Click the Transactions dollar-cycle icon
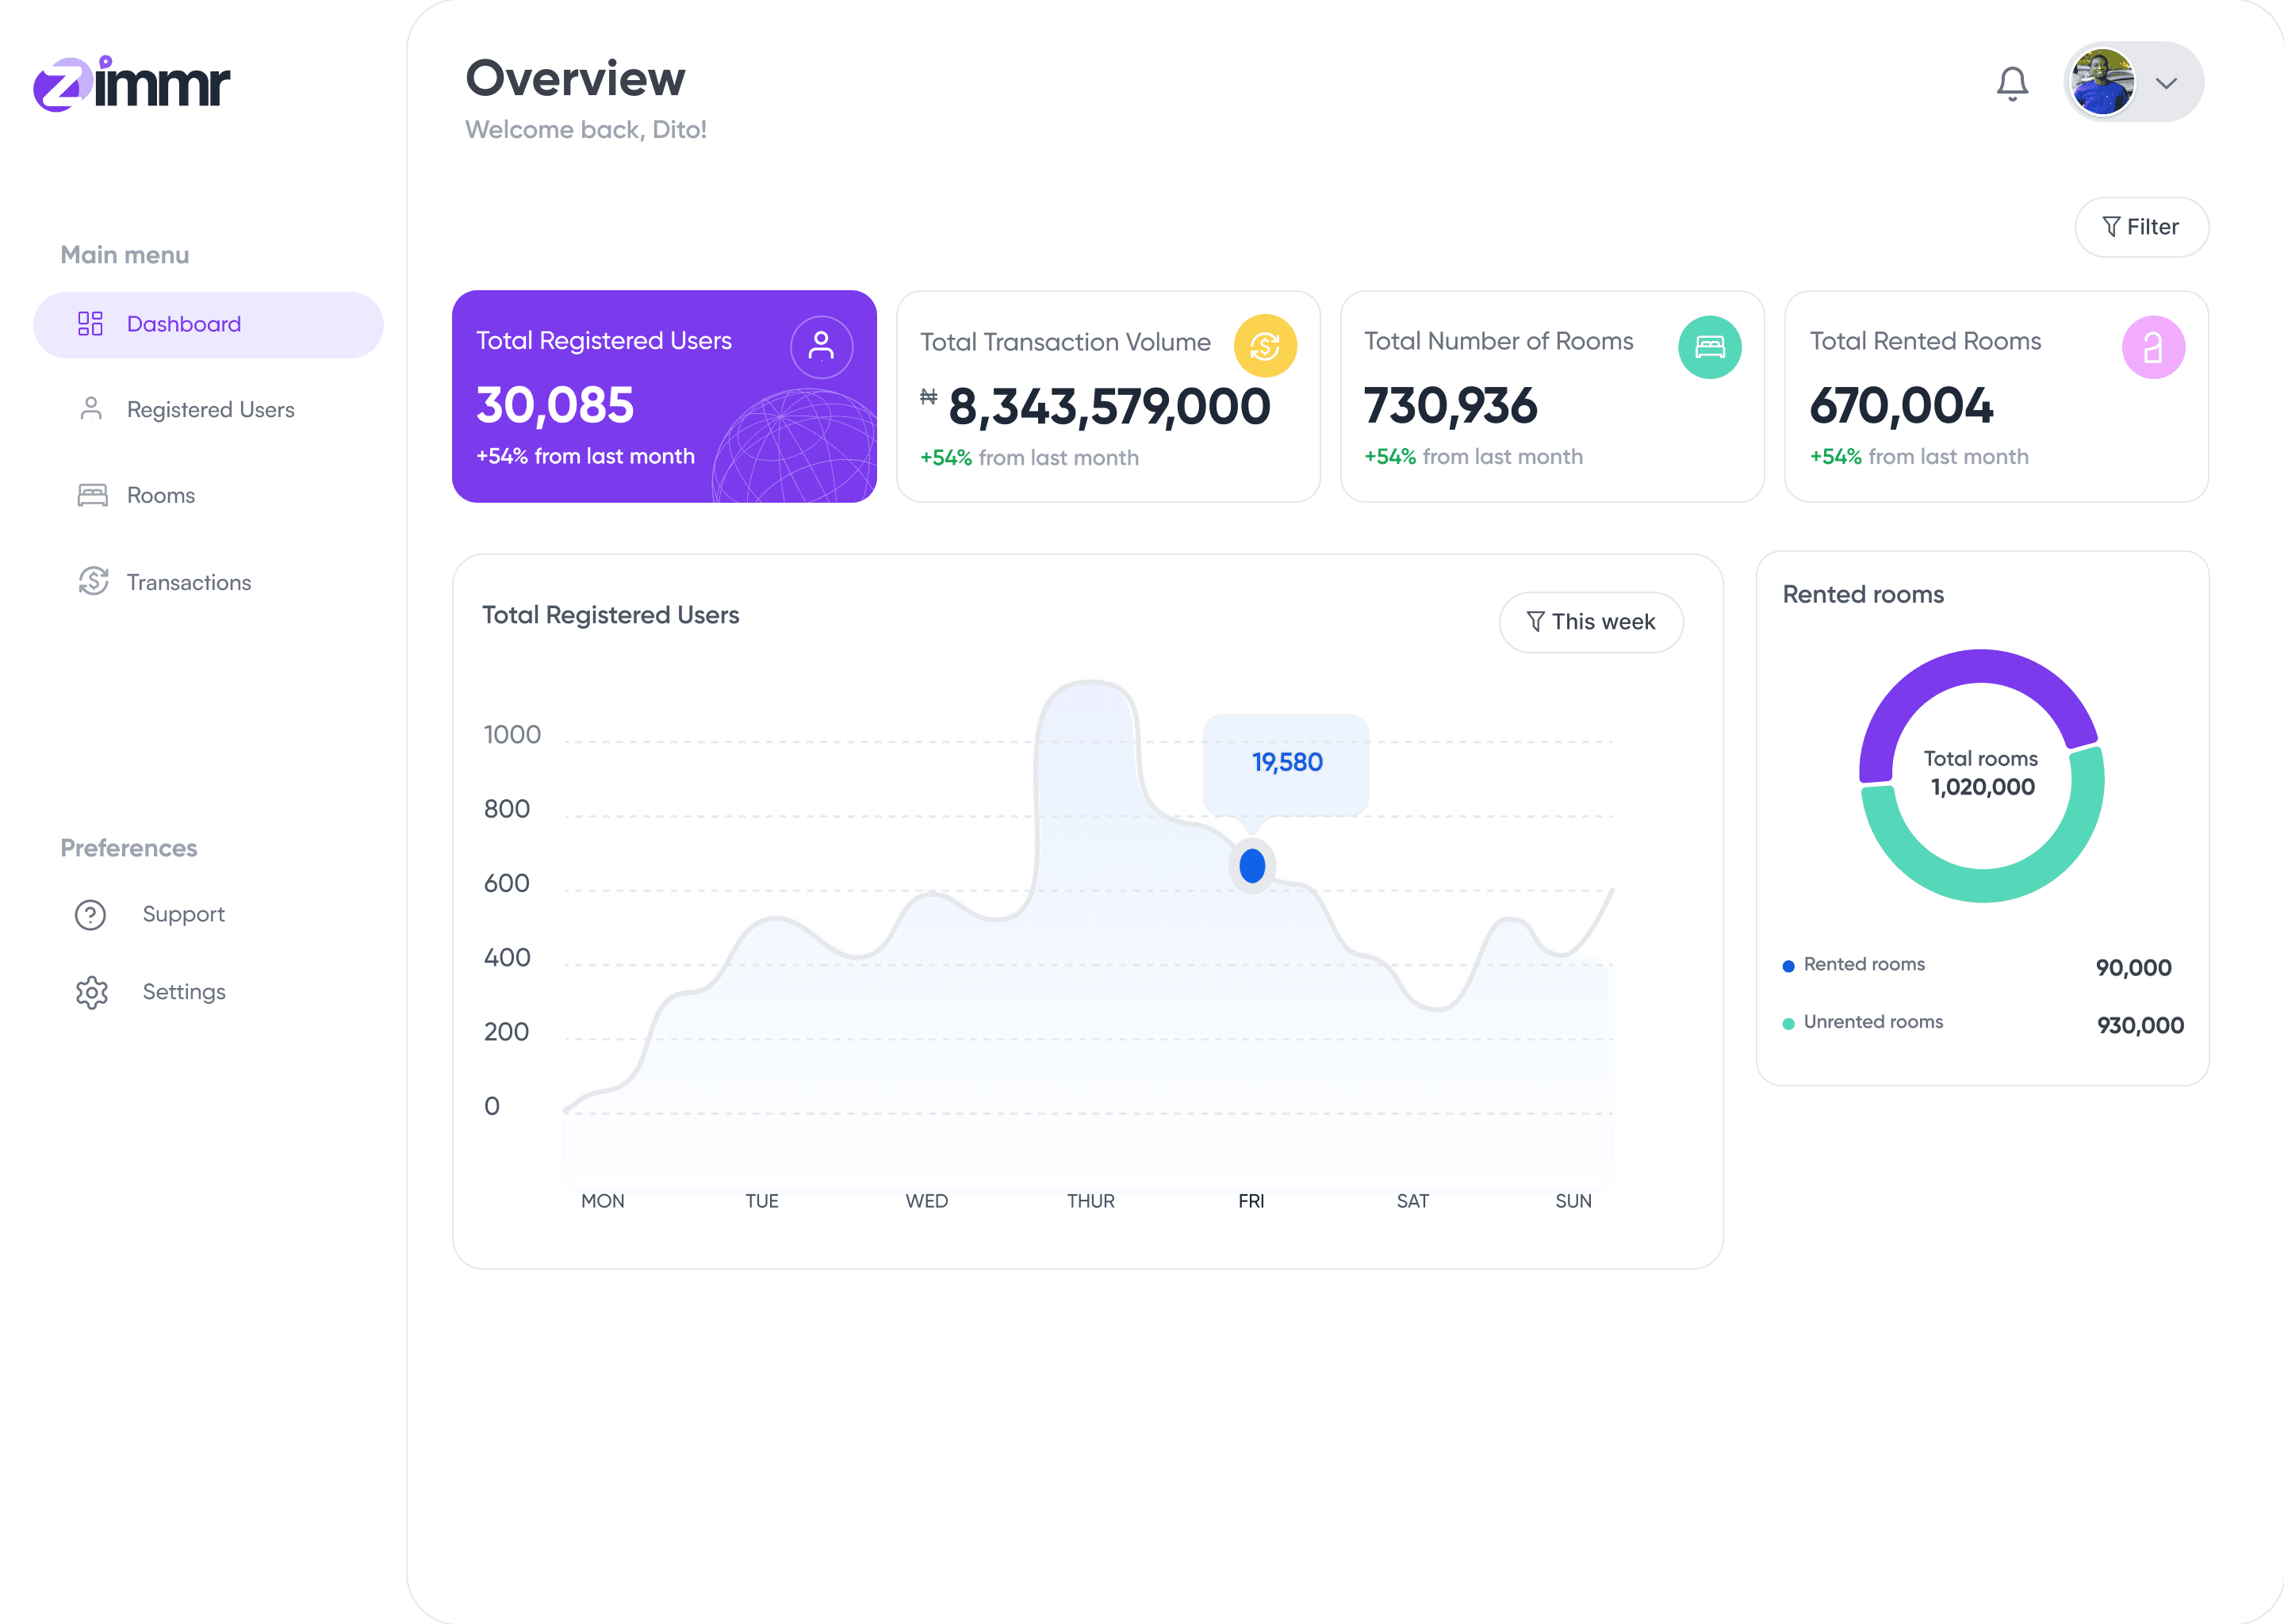Image resolution: width=2284 pixels, height=1624 pixels. (x=93, y=581)
